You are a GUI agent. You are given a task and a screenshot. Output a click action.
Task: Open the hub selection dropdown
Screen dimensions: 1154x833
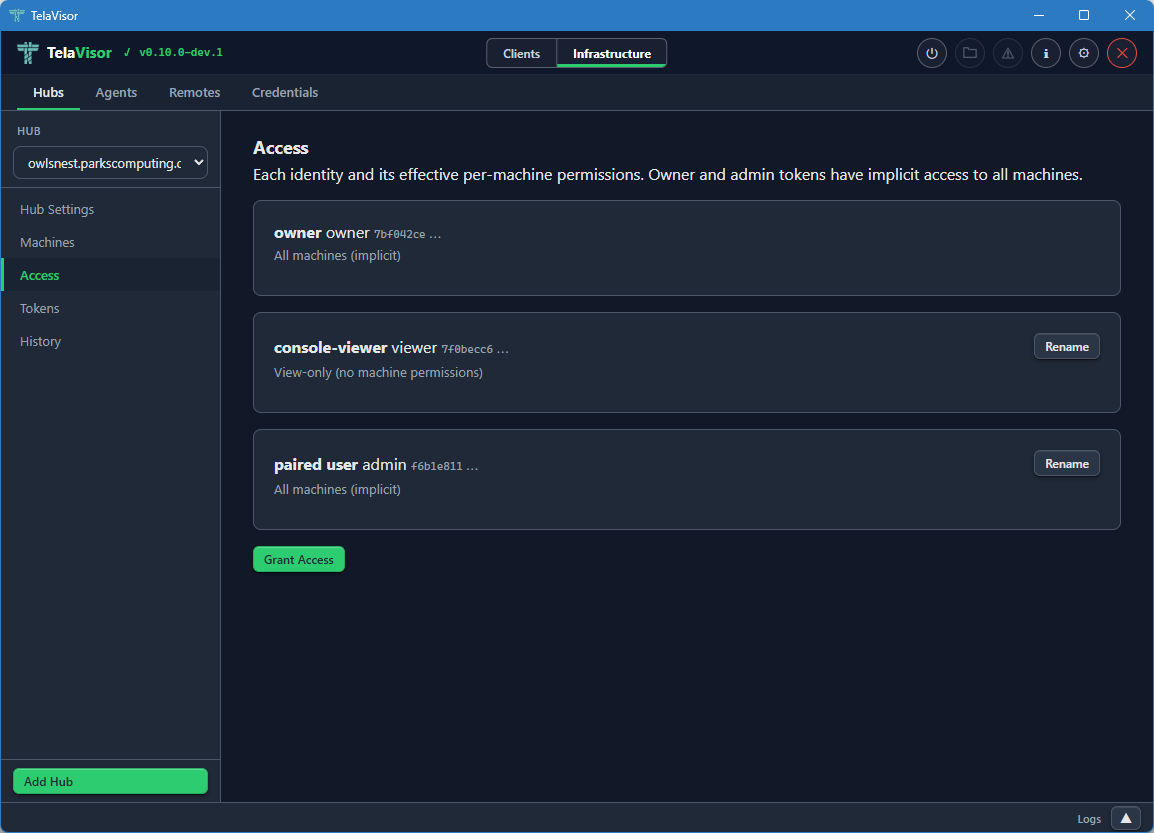(110, 163)
